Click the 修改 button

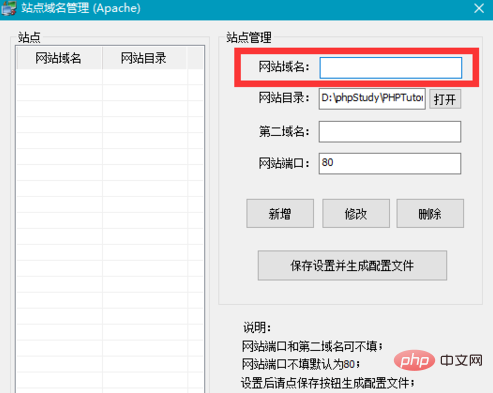[356, 214]
